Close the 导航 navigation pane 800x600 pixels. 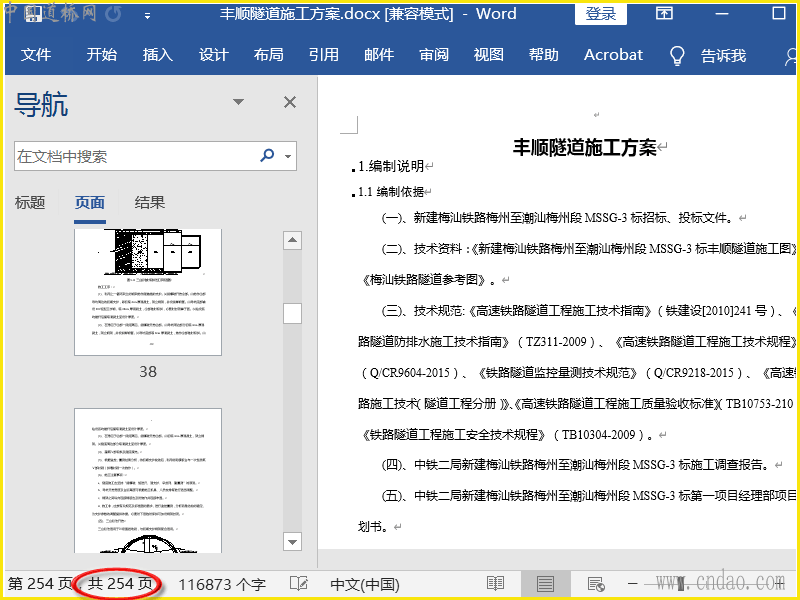point(290,102)
